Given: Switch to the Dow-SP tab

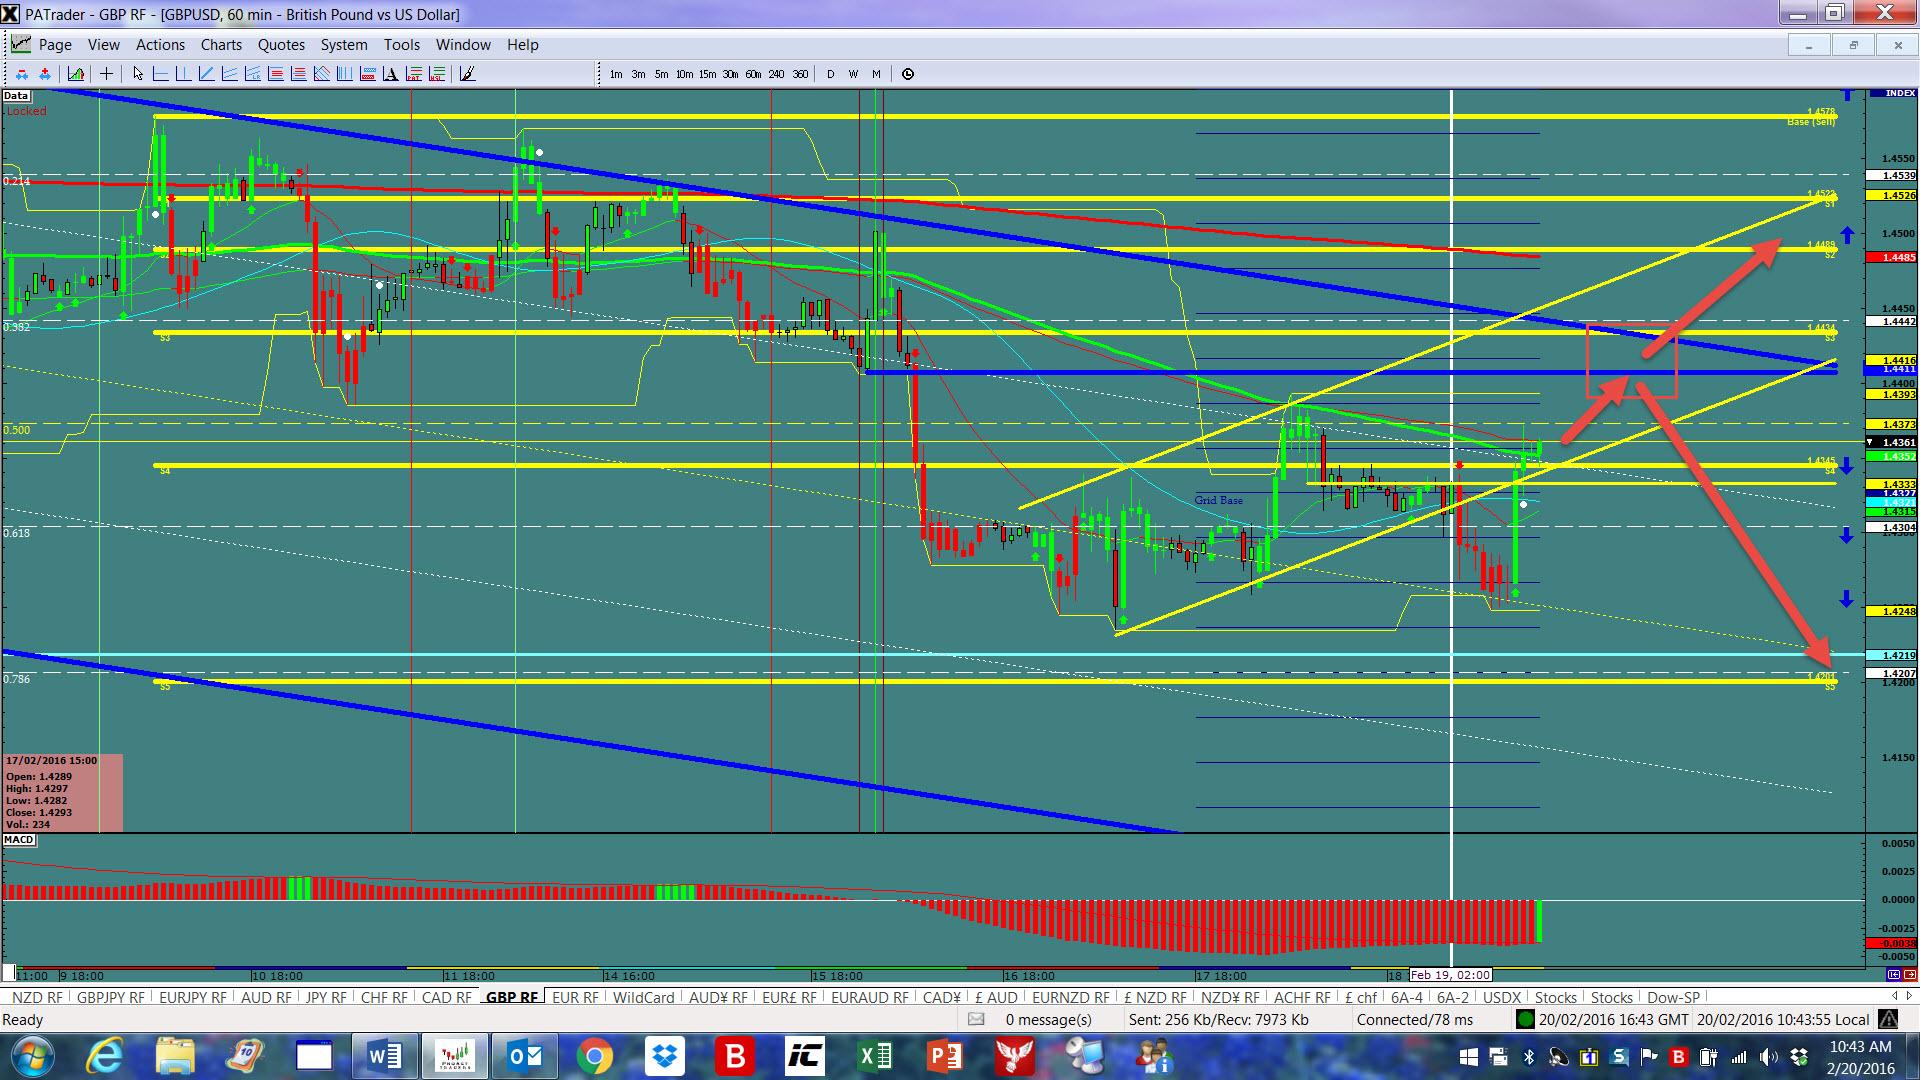Looking at the screenshot, I should tap(1672, 997).
